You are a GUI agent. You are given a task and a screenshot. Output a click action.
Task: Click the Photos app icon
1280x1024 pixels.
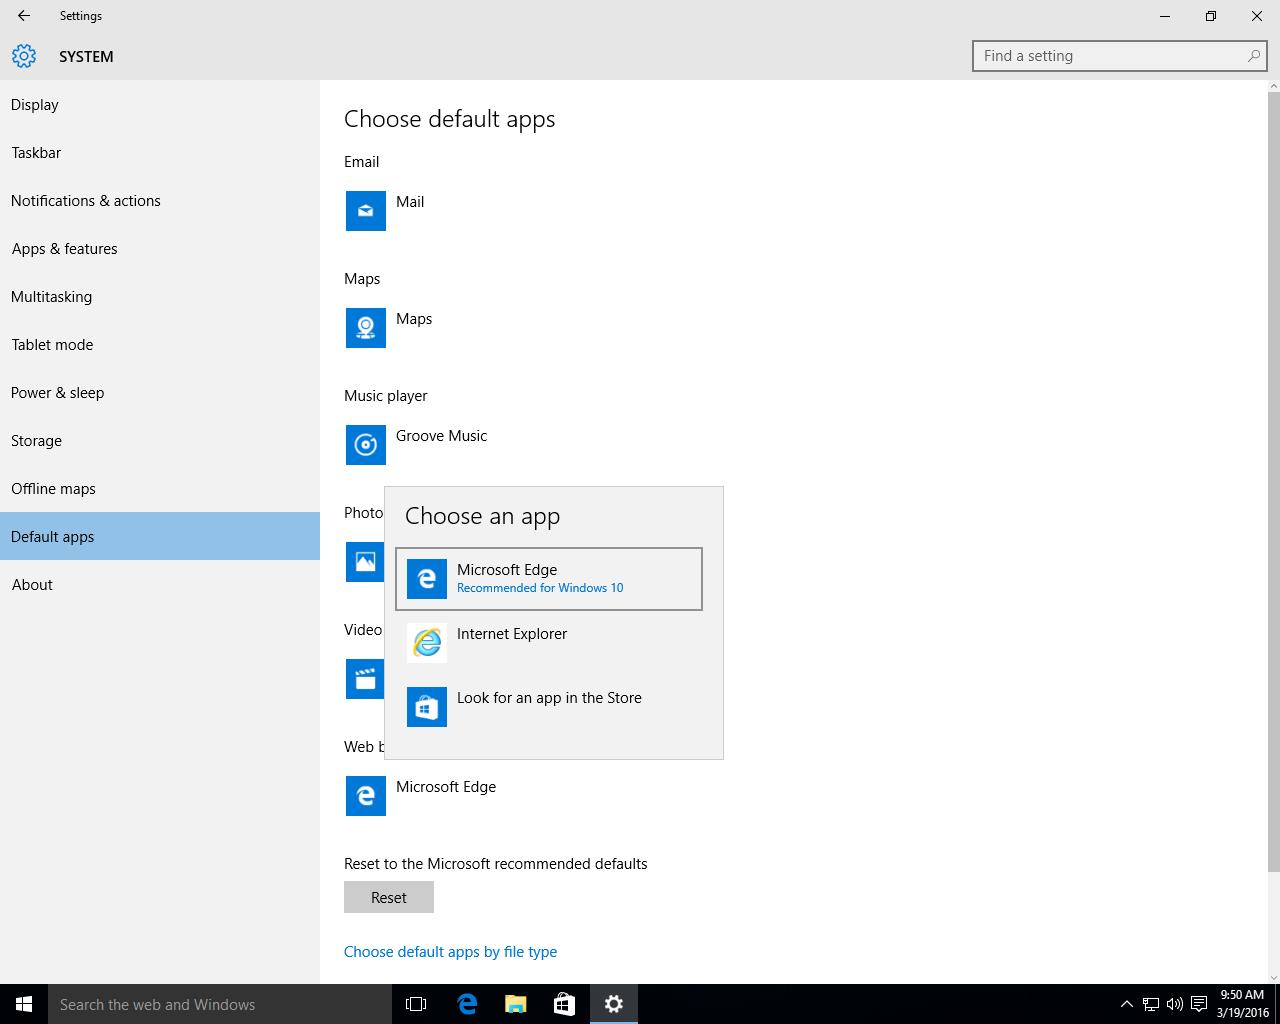coord(365,562)
